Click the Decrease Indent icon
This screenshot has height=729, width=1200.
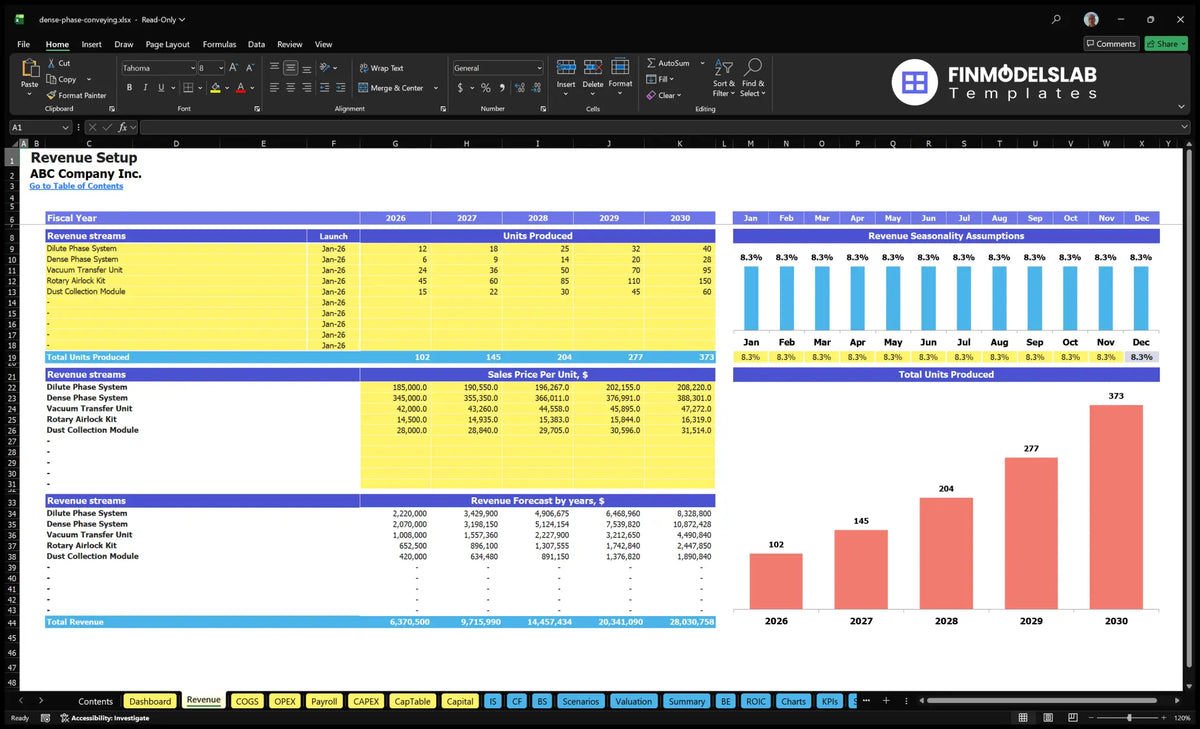[x=325, y=88]
